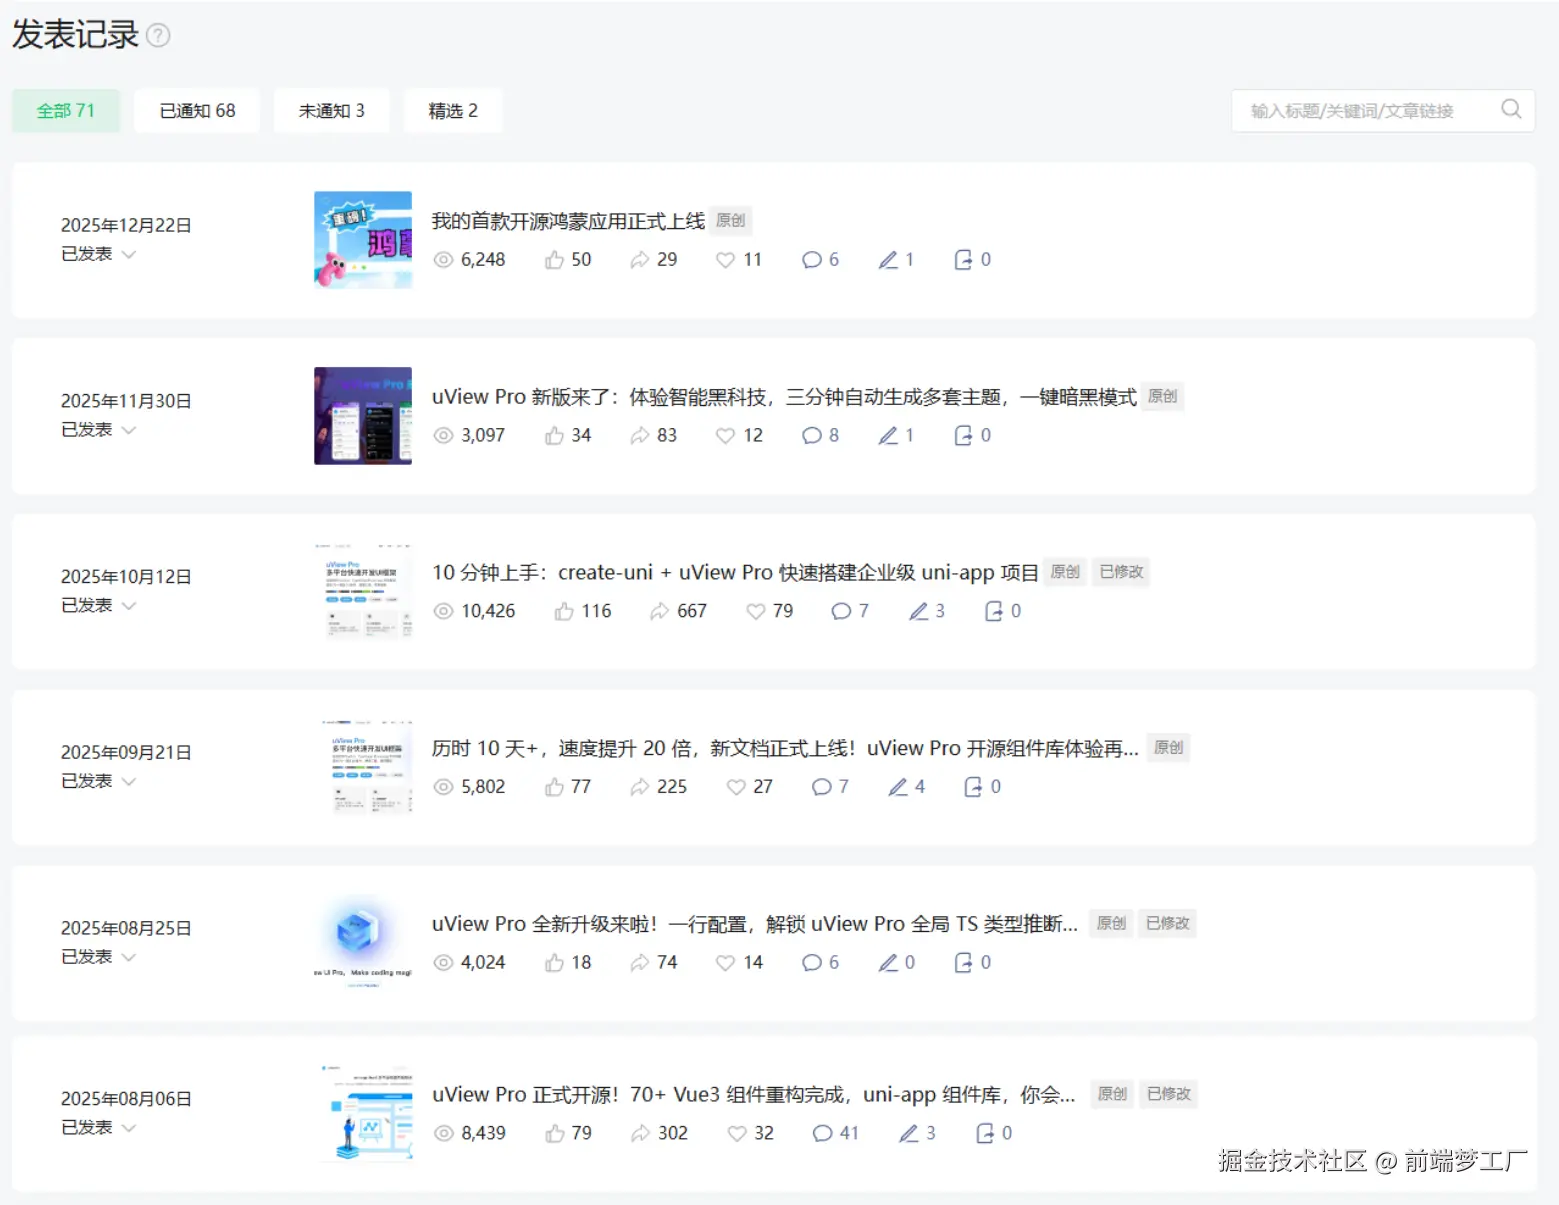Viewport: 1559px width, 1205px height.
Task: Expand 已发表 dropdown under 2025年11月30日
Action: click(x=98, y=430)
